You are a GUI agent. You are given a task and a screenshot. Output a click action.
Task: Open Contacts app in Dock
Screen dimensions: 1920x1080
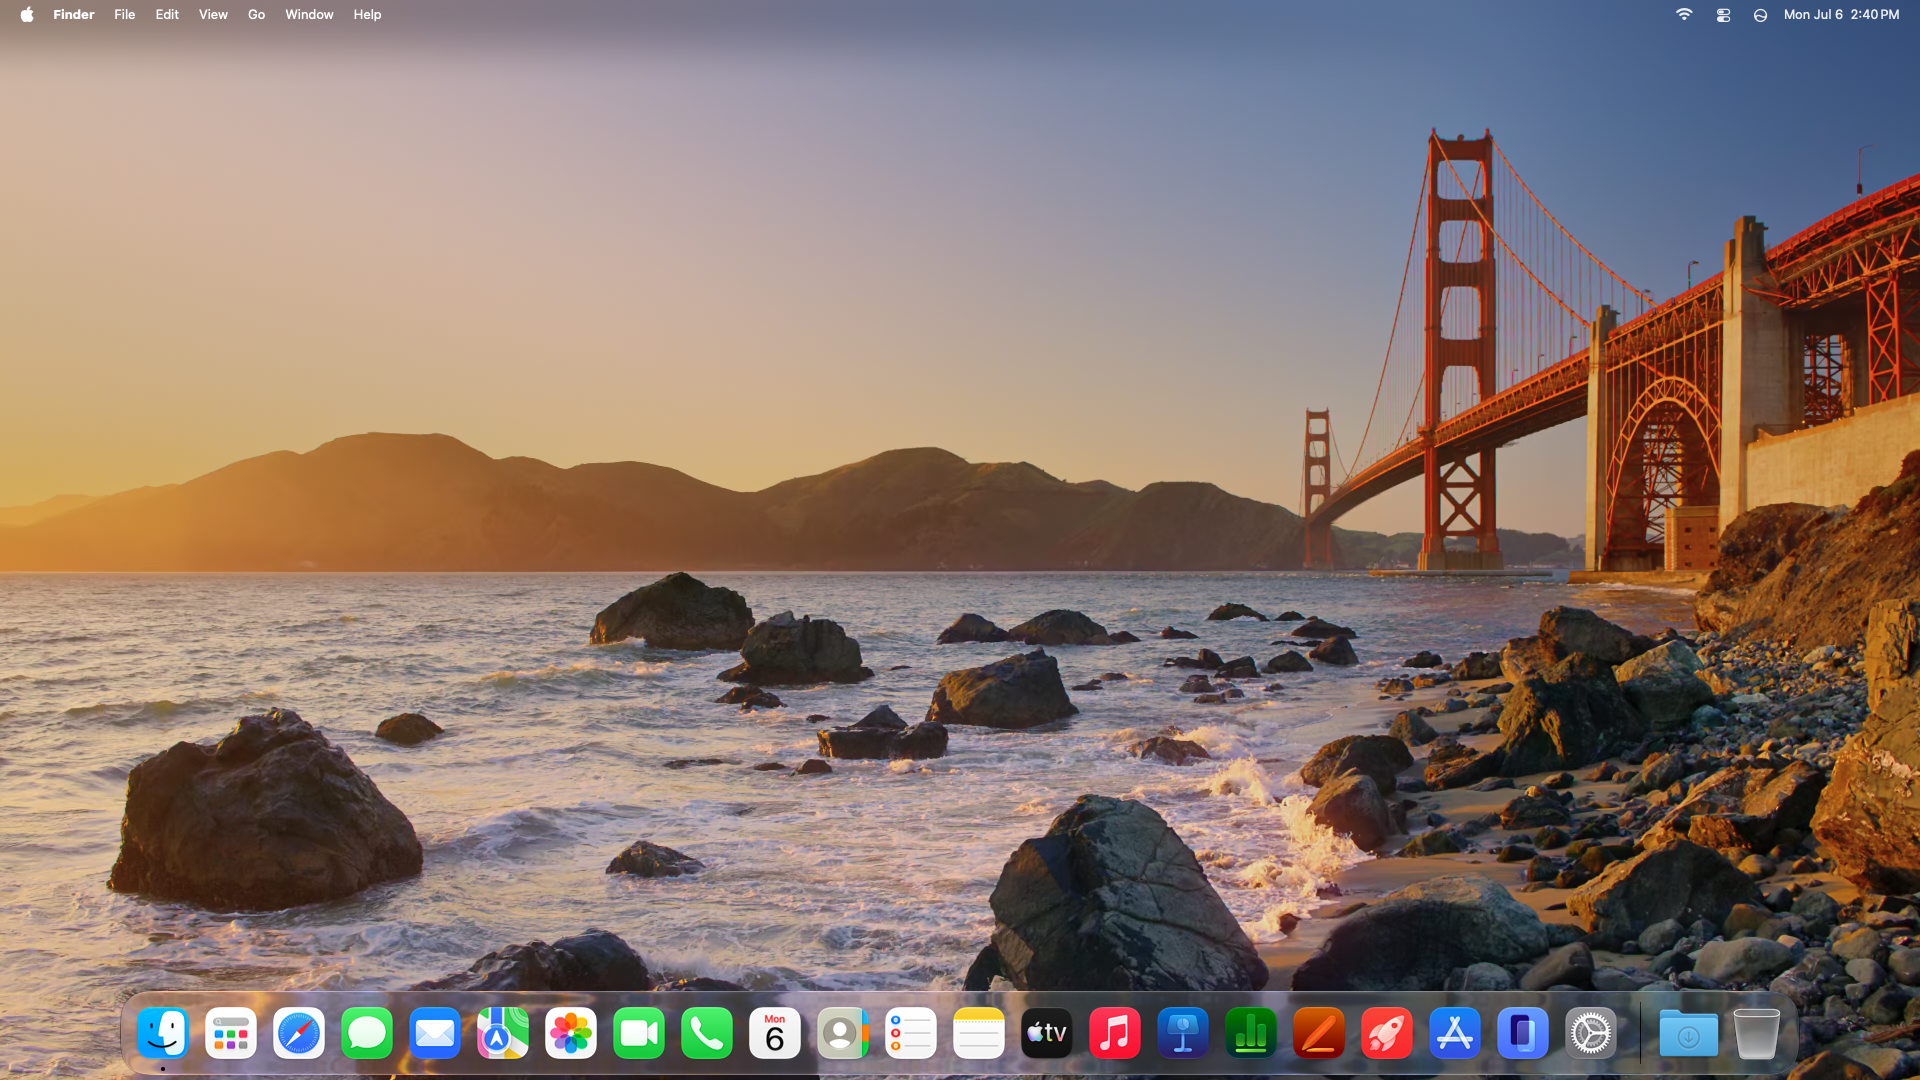click(843, 1033)
